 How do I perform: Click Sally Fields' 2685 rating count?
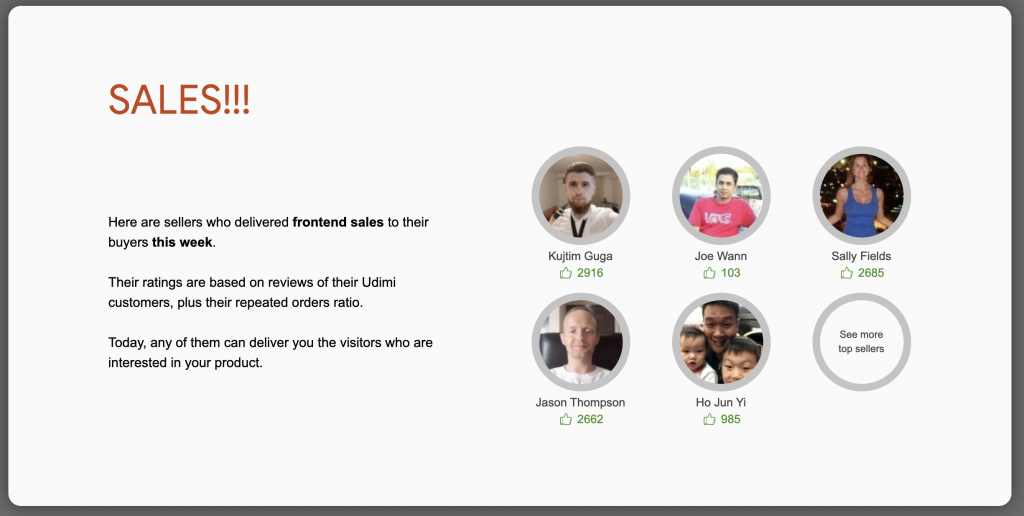[x=871, y=273]
